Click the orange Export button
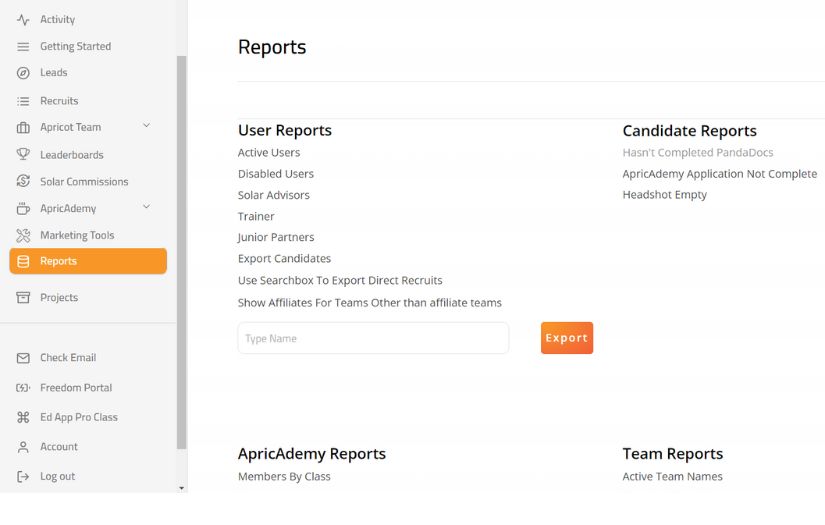825x525 pixels. 567,338
